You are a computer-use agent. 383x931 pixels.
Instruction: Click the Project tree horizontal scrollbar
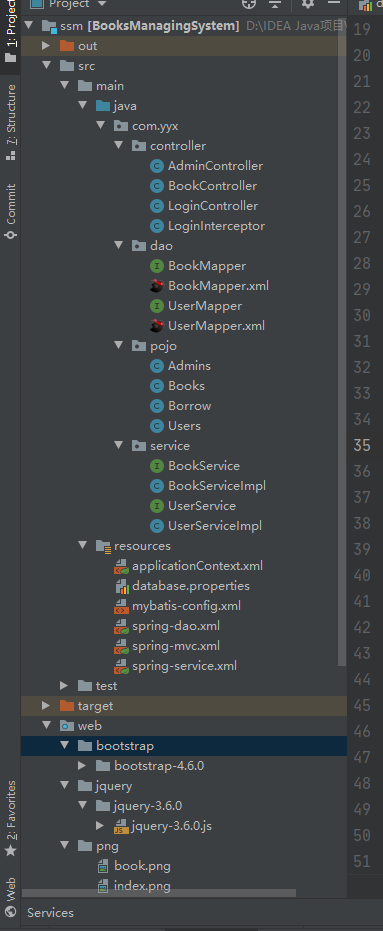click(x=159, y=892)
